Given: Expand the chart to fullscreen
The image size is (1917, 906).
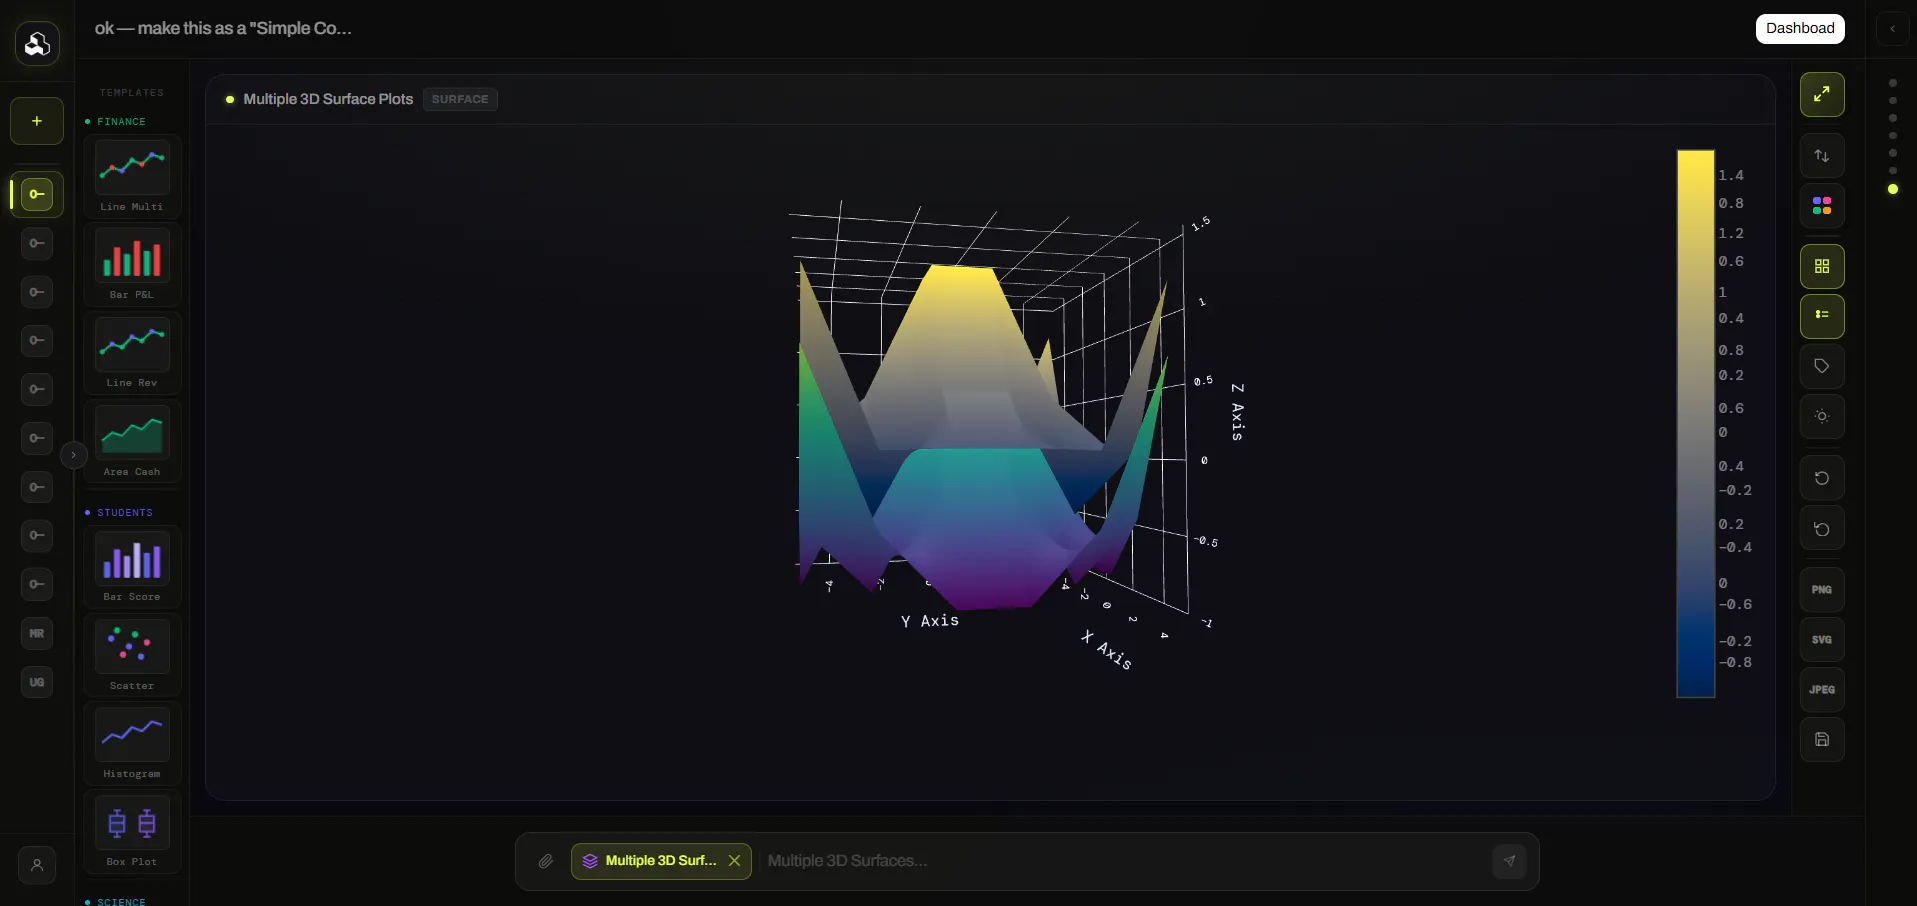Looking at the screenshot, I should point(1822,95).
